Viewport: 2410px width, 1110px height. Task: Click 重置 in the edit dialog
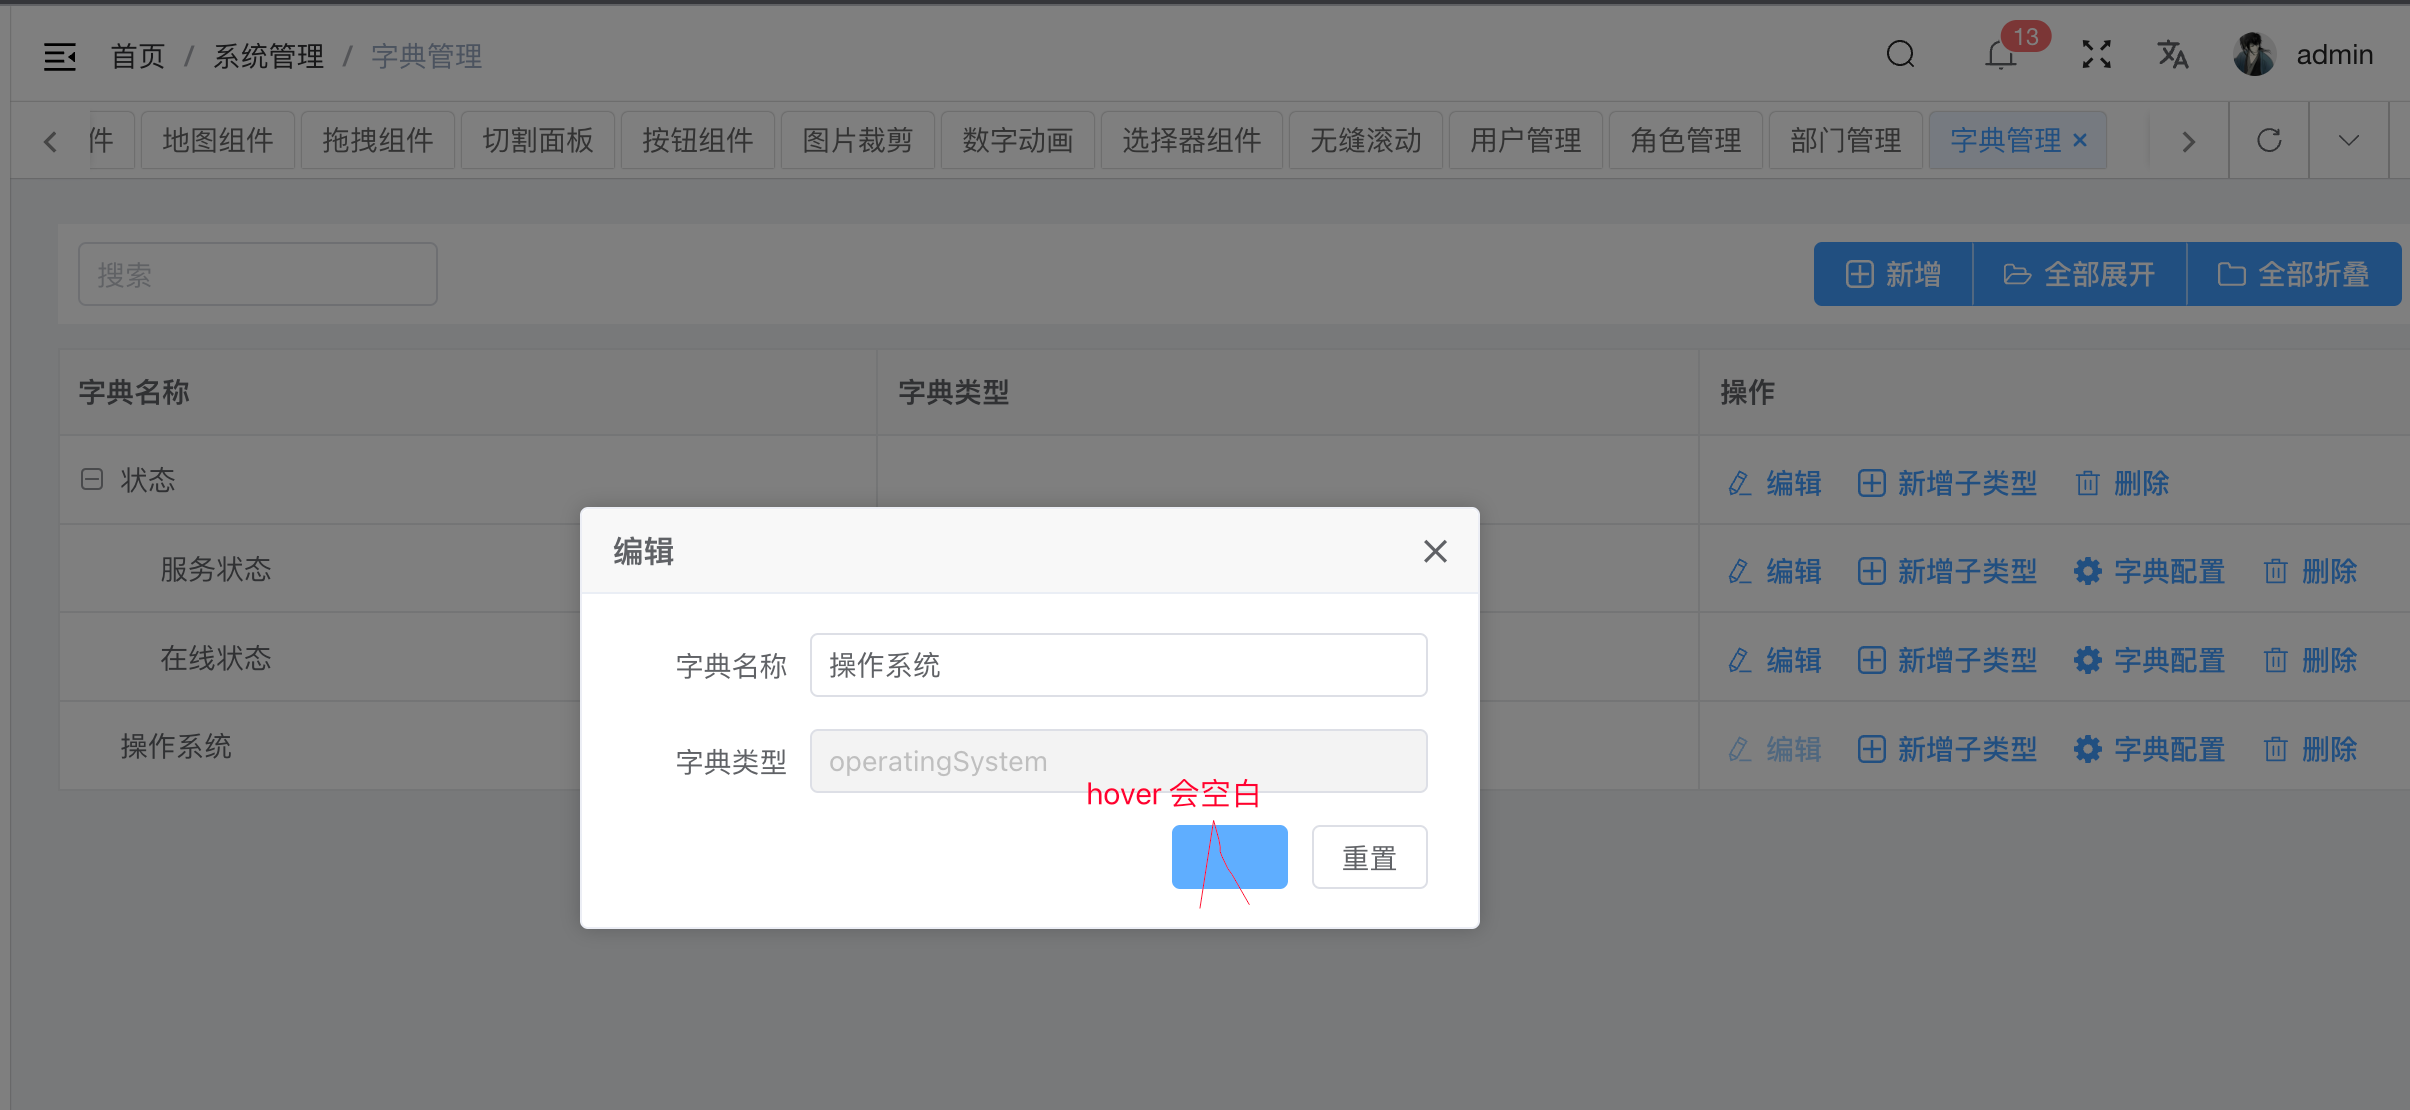1368,857
